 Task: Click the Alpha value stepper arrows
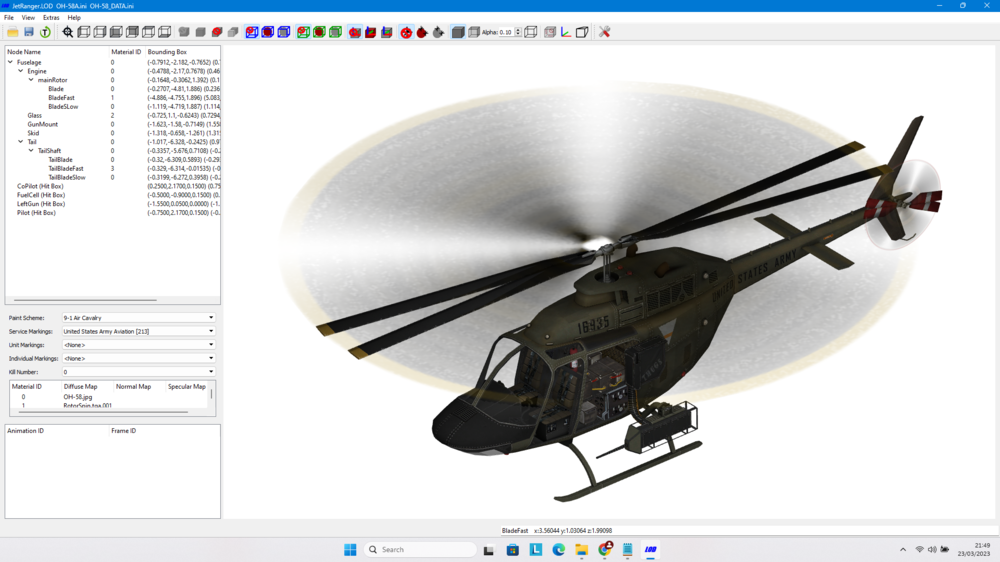(518, 32)
